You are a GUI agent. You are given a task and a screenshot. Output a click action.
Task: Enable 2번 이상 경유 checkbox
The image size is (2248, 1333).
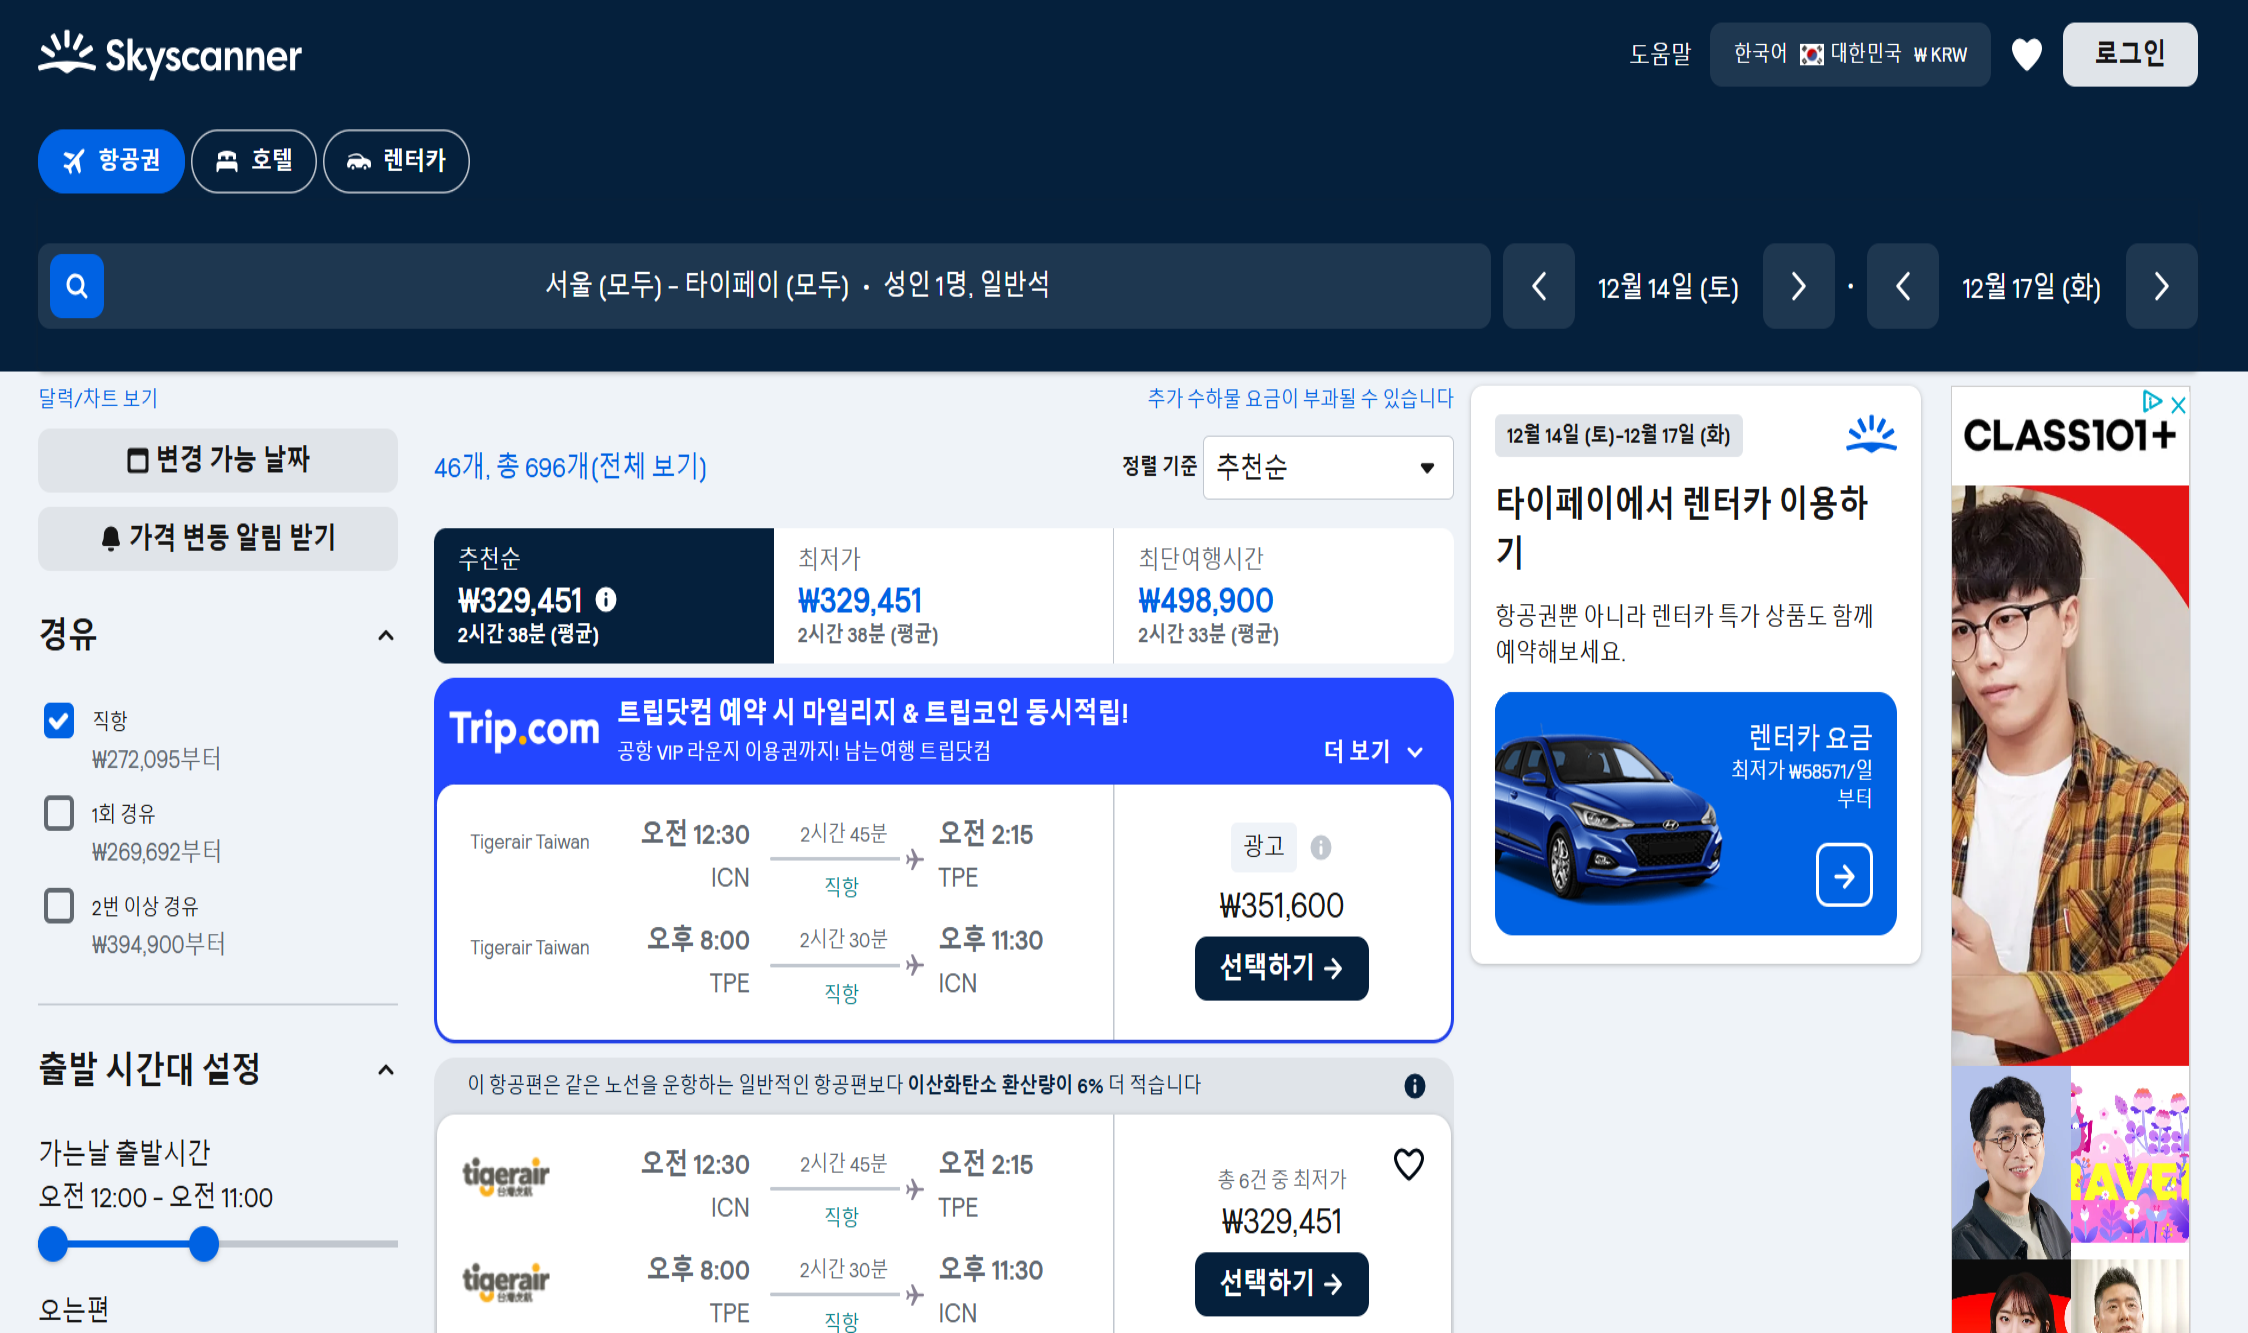pyautogui.click(x=59, y=906)
